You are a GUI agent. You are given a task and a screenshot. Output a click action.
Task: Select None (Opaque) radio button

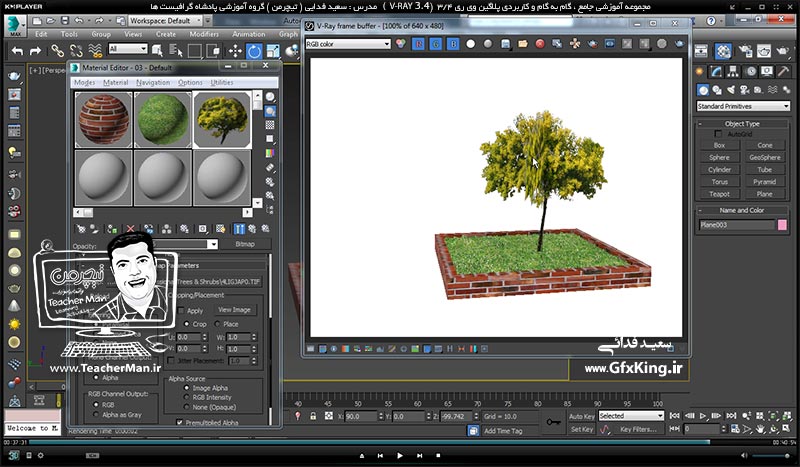tap(187, 407)
